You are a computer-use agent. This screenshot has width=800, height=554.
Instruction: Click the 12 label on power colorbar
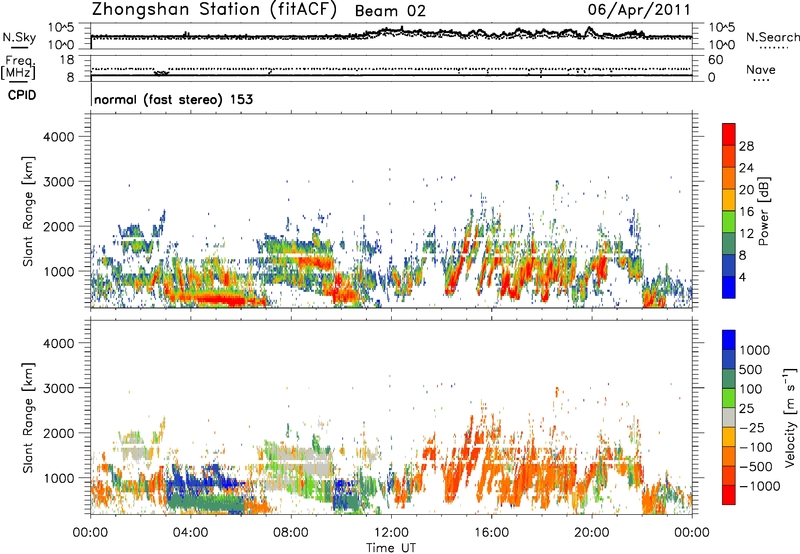point(746,234)
